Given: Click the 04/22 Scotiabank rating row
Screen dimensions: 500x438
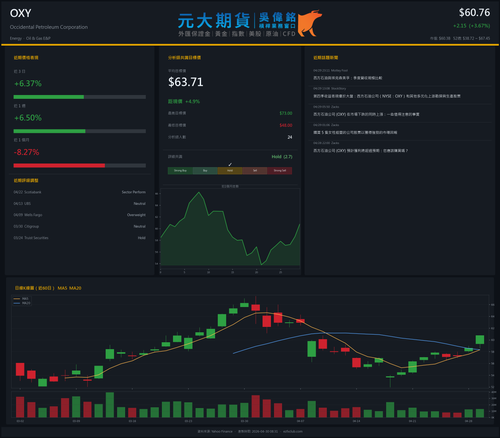Looking at the screenshot, I should point(80,192).
